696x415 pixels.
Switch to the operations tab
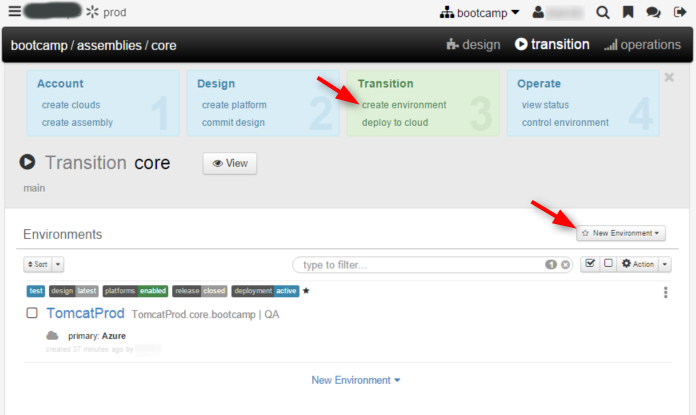[642, 45]
